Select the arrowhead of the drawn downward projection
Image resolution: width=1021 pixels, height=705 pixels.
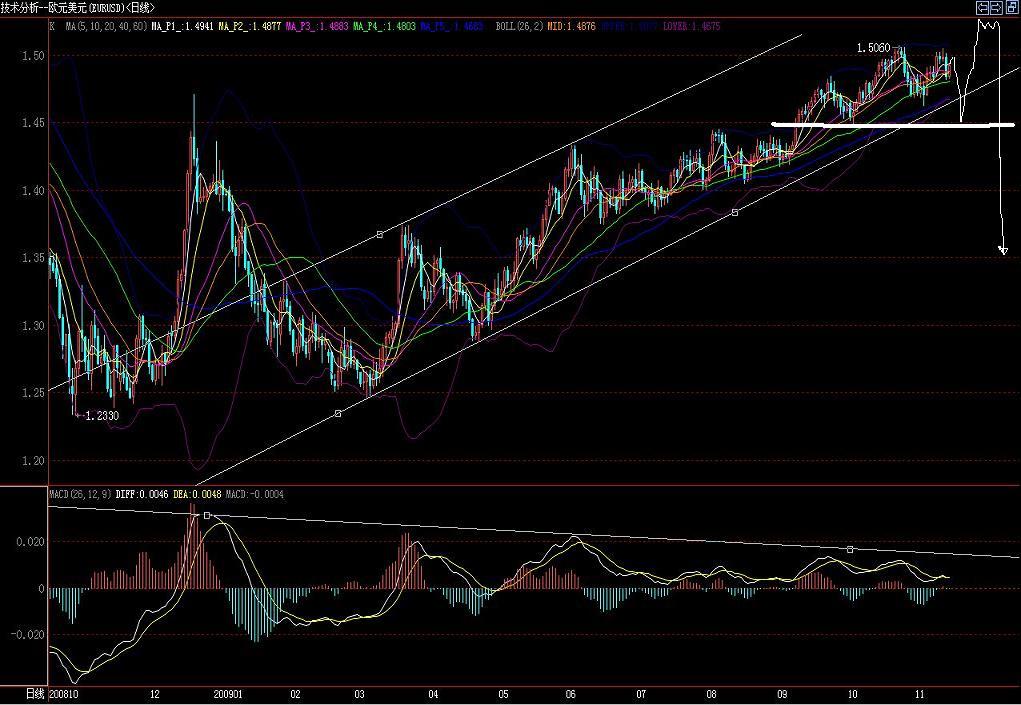pos(1003,250)
